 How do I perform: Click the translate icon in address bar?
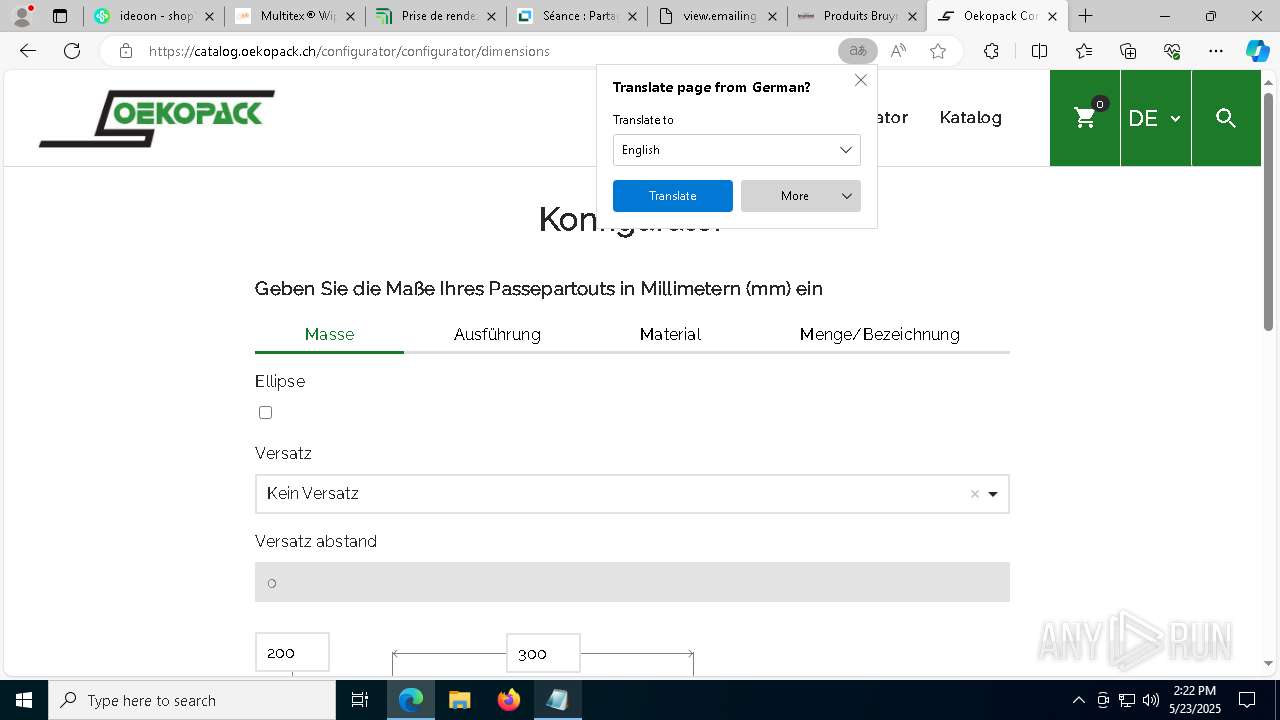click(857, 51)
